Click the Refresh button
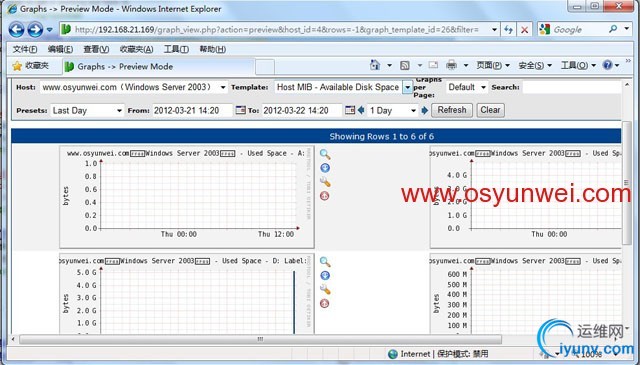The height and width of the screenshot is (365, 640). click(x=452, y=110)
